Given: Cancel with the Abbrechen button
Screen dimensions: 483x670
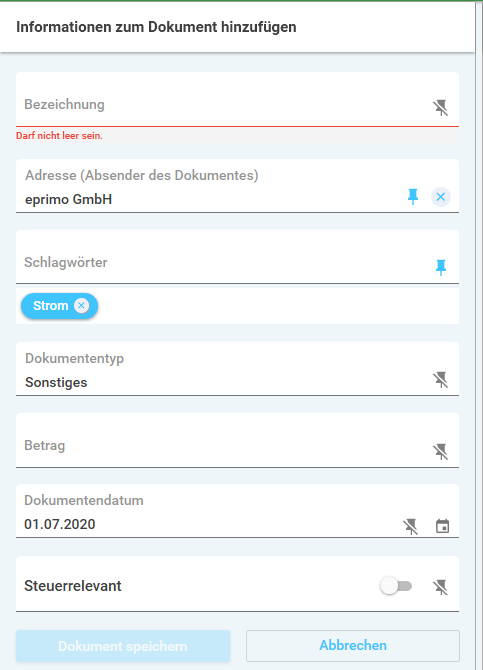Looking at the screenshot, I should tap(353, 646).
